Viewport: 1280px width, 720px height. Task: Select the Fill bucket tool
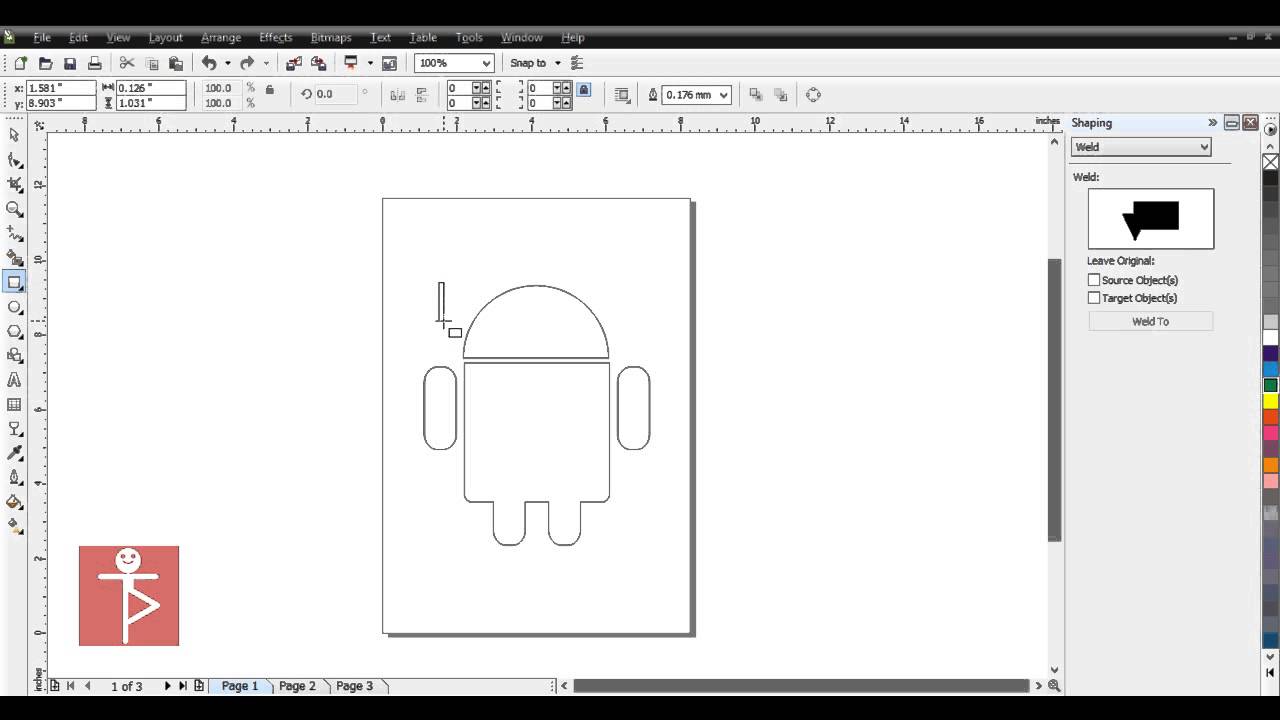pos(14,502)
